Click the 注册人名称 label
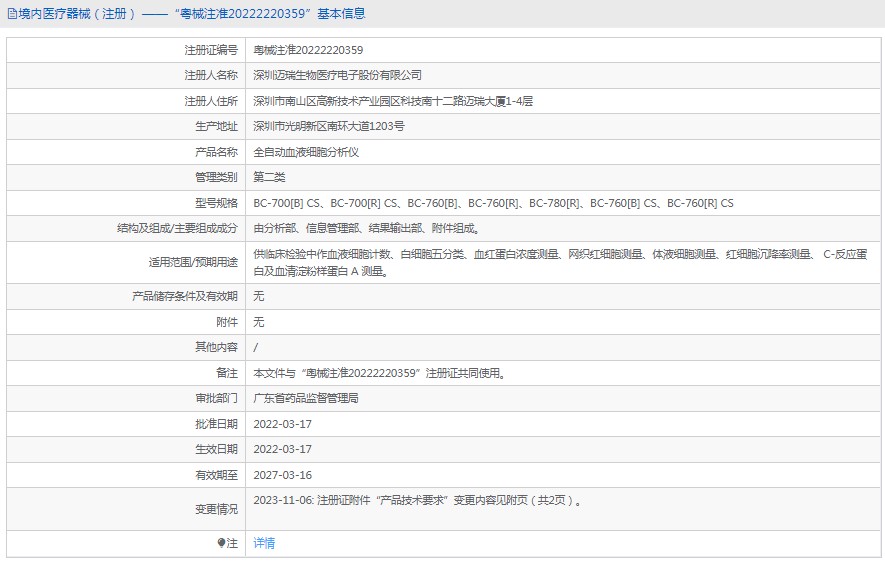The image size is (885, 564). click(211, 75)
